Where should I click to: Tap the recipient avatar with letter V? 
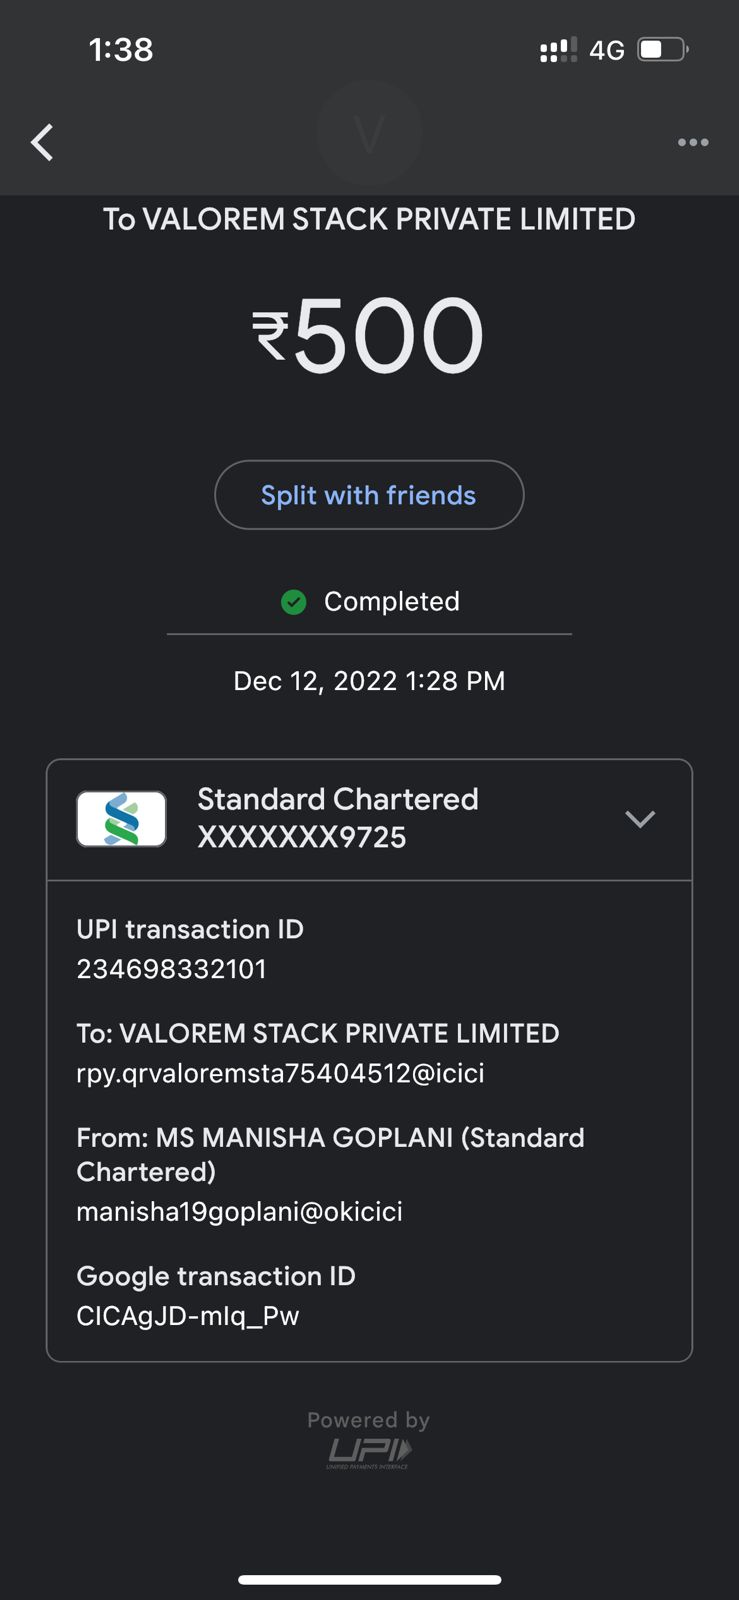coord(369,133)
